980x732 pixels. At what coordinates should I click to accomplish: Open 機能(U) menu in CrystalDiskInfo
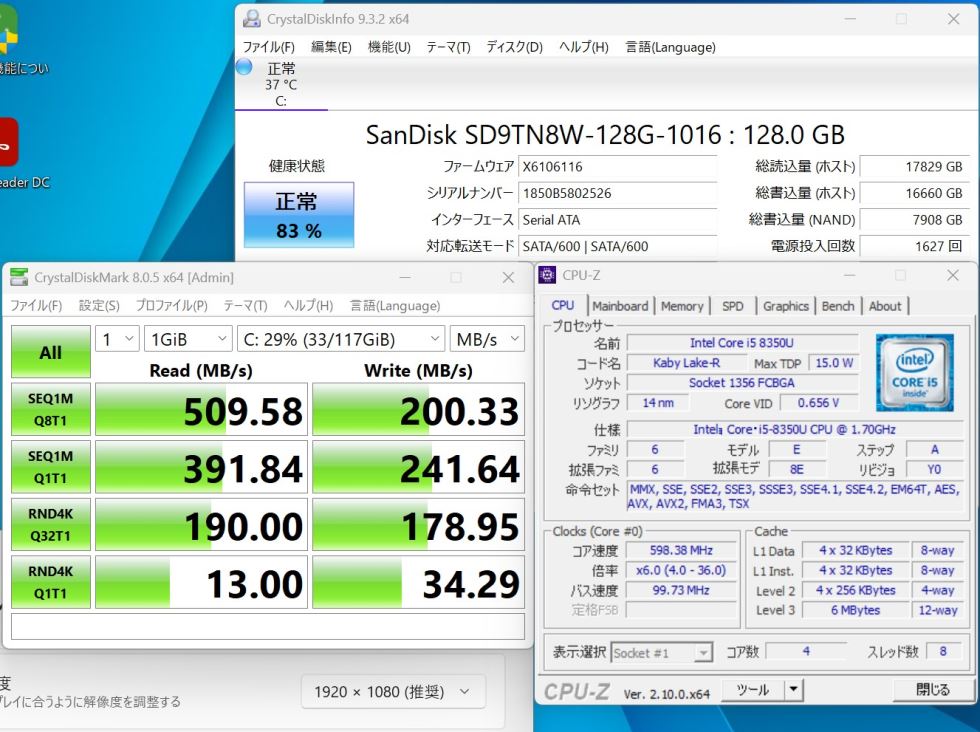389,47
